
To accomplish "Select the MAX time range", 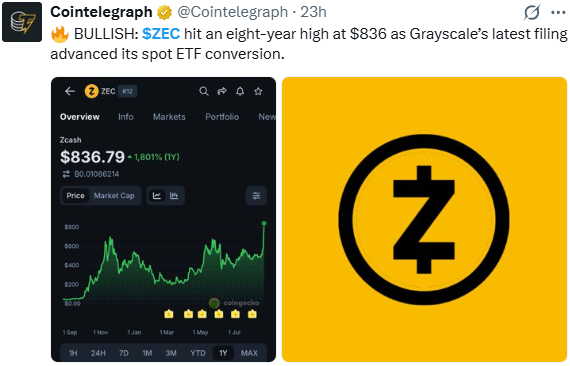I will [249, 353].
